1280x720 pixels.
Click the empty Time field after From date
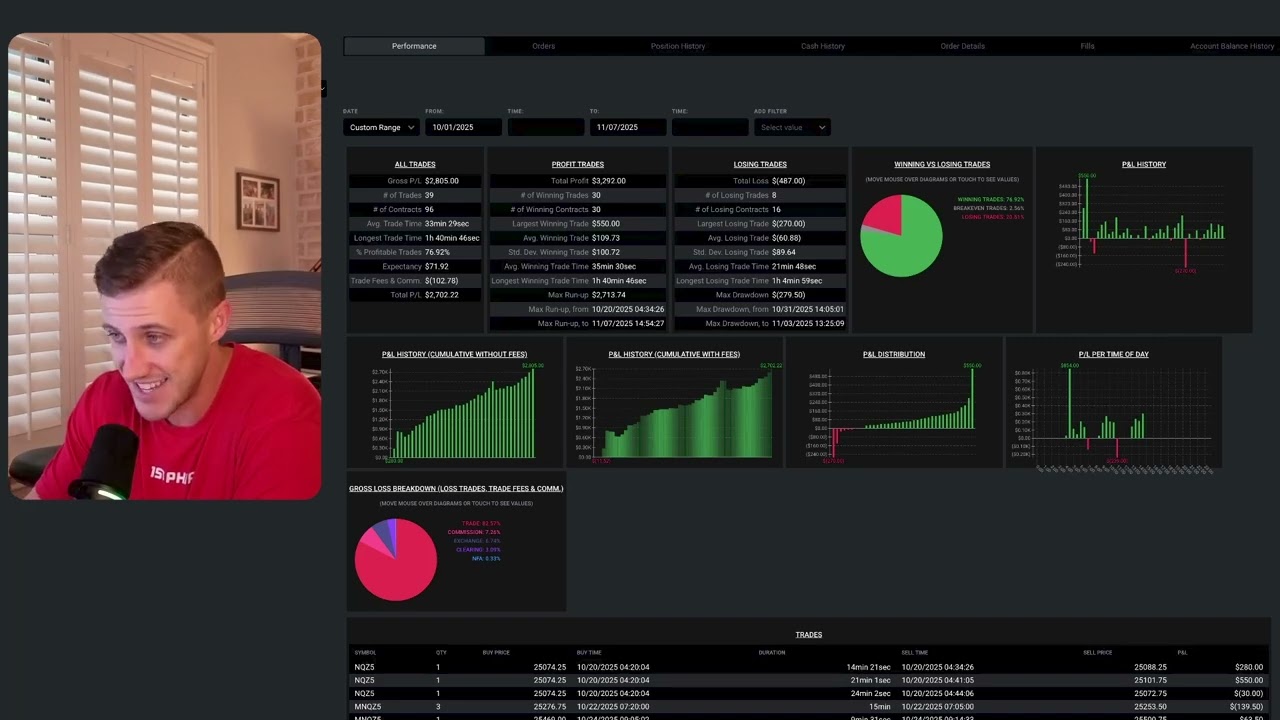point(546,127)
